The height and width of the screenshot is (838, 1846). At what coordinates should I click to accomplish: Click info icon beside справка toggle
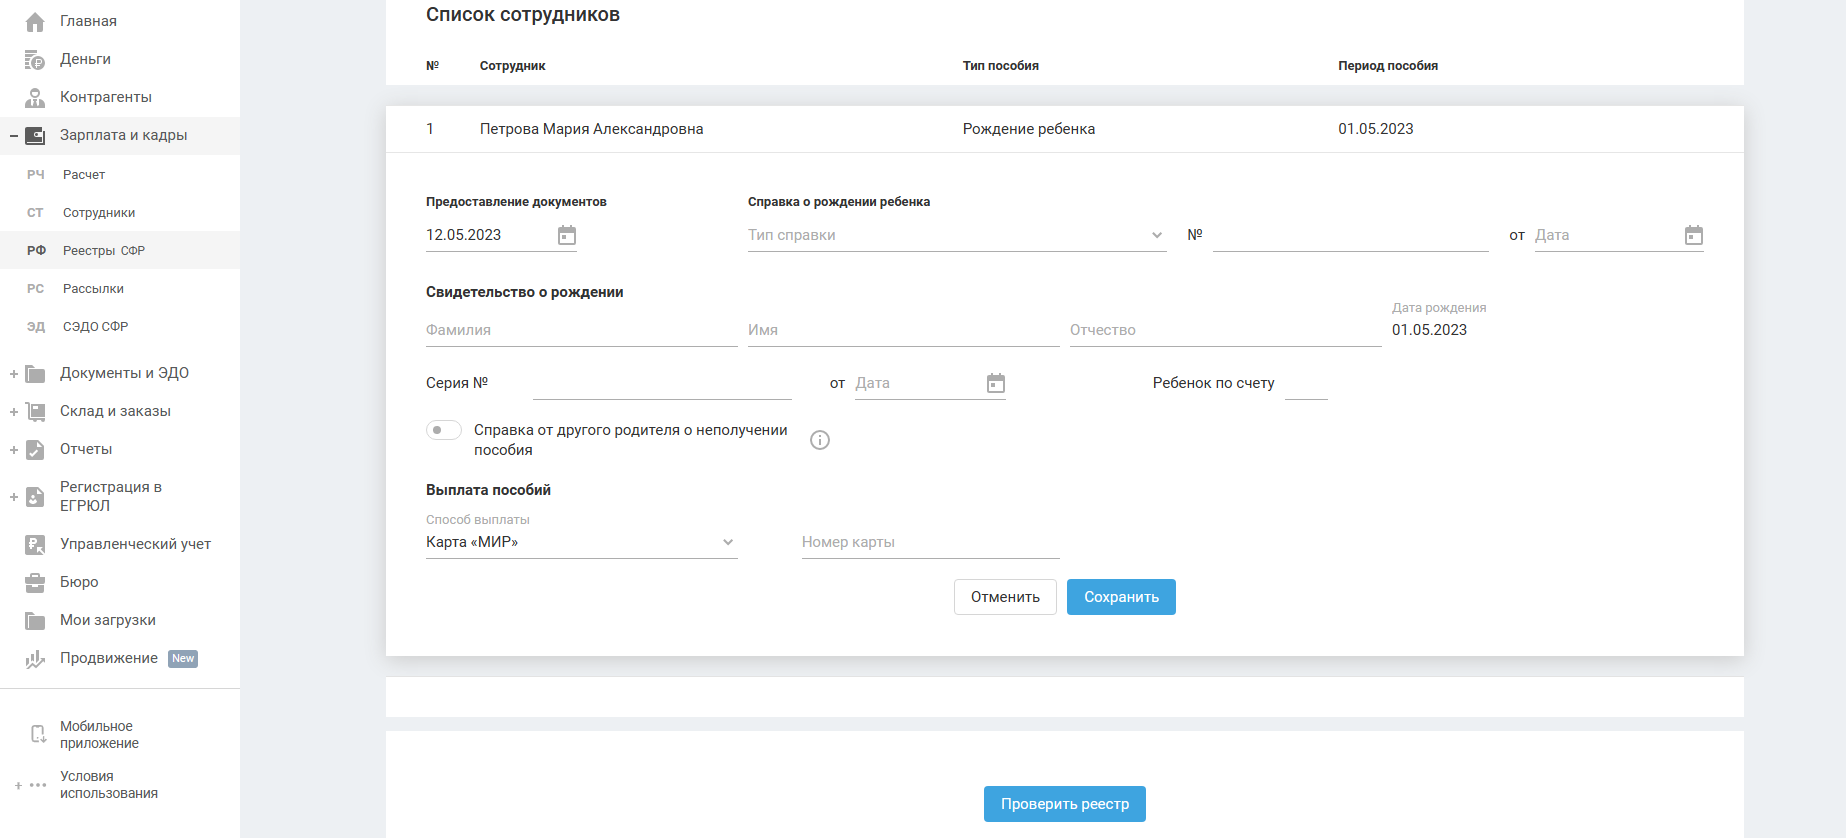820,440
